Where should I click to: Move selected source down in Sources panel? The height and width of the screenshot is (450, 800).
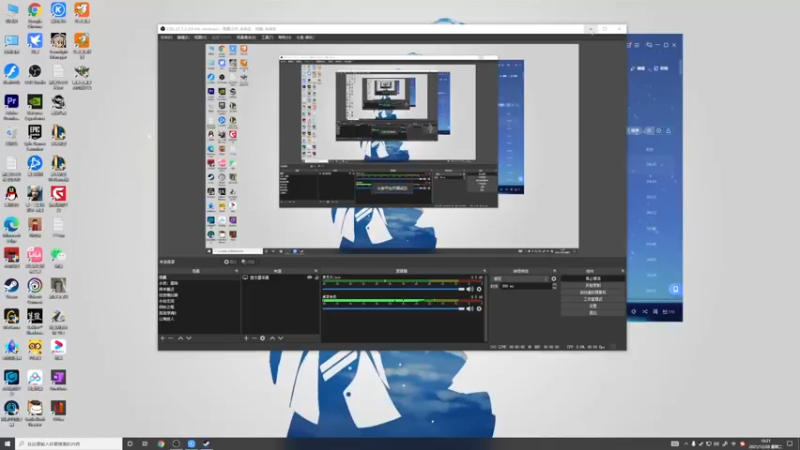coord(281,338)
